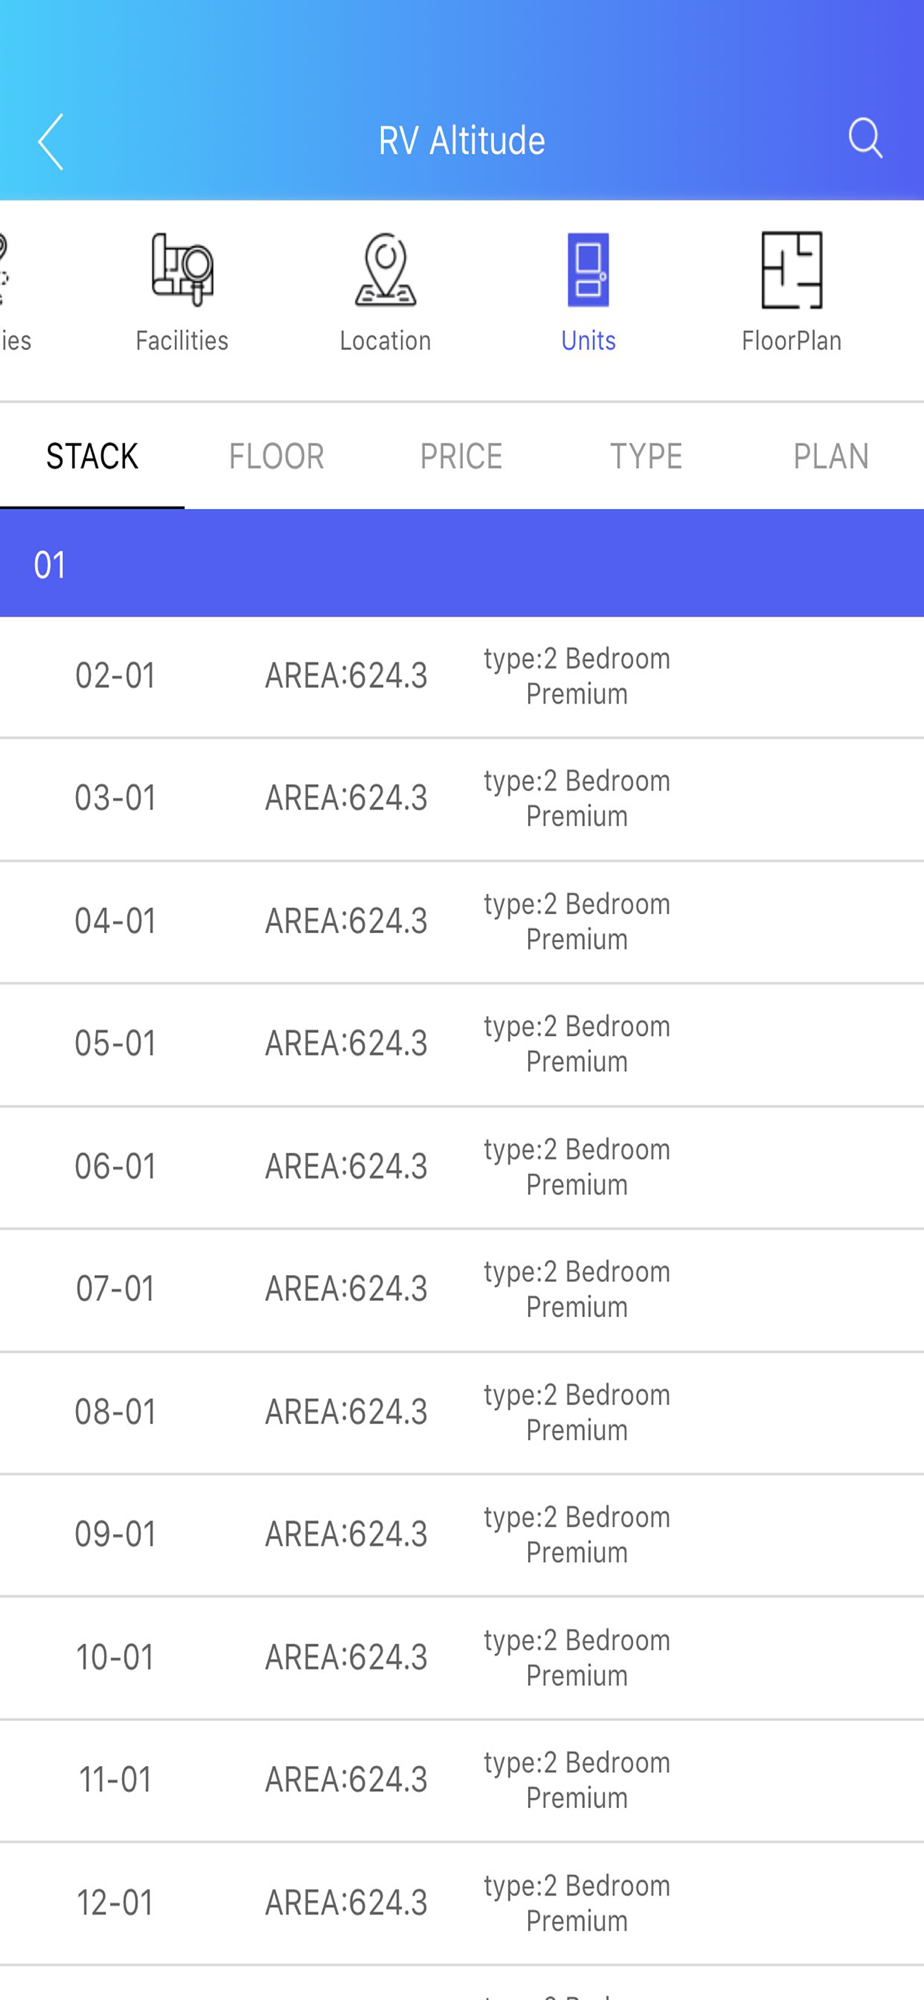This screenshot has height=2000, width=924.
Task: Tap the back arrow icon
Action: click(x=51, y=141)
